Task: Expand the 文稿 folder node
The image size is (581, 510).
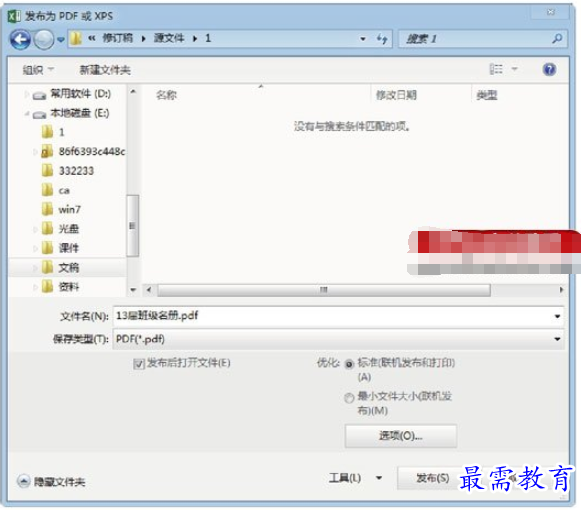Action: [36, 268]
